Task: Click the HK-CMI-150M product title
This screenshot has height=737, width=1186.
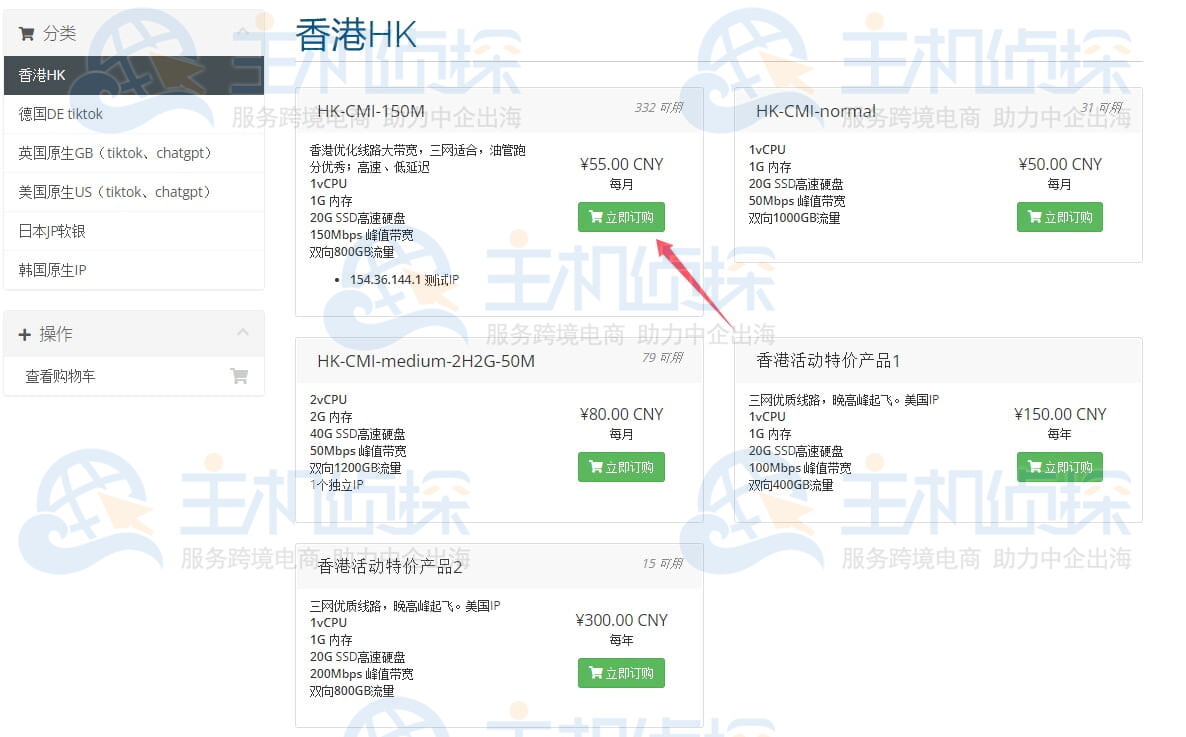Action: [x=371, y=111]
